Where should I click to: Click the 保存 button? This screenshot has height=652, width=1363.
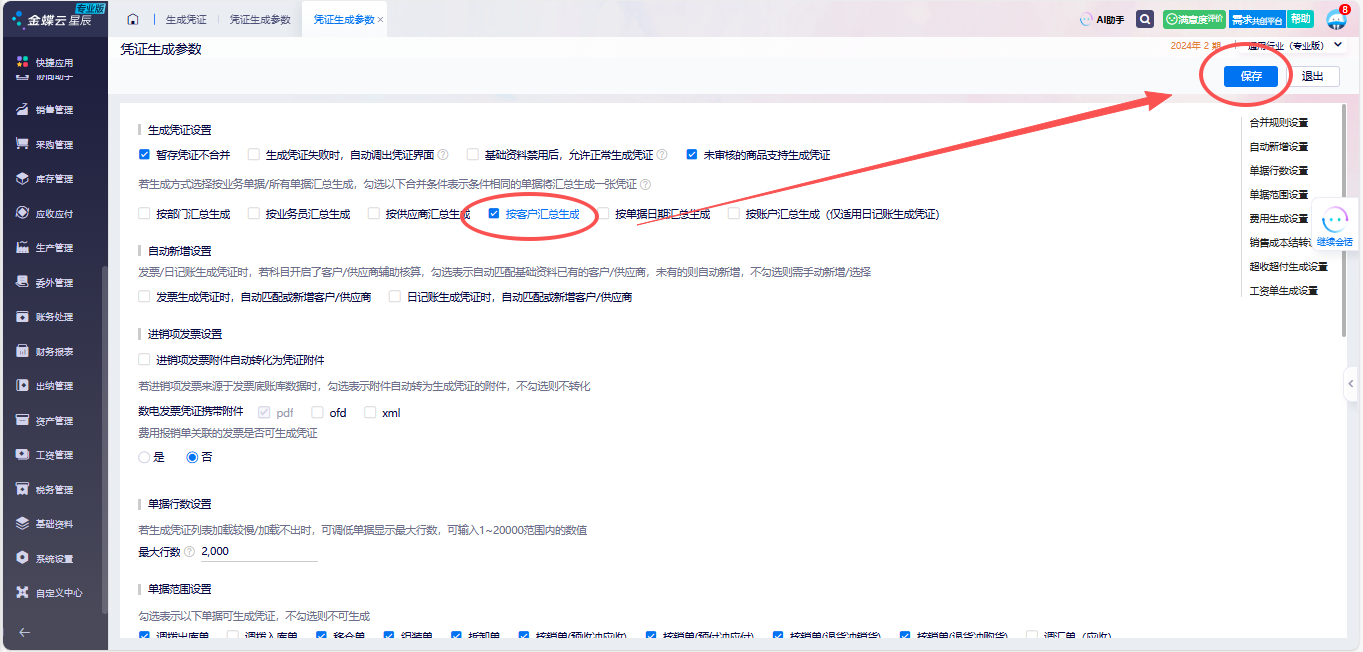point(1250,76)
